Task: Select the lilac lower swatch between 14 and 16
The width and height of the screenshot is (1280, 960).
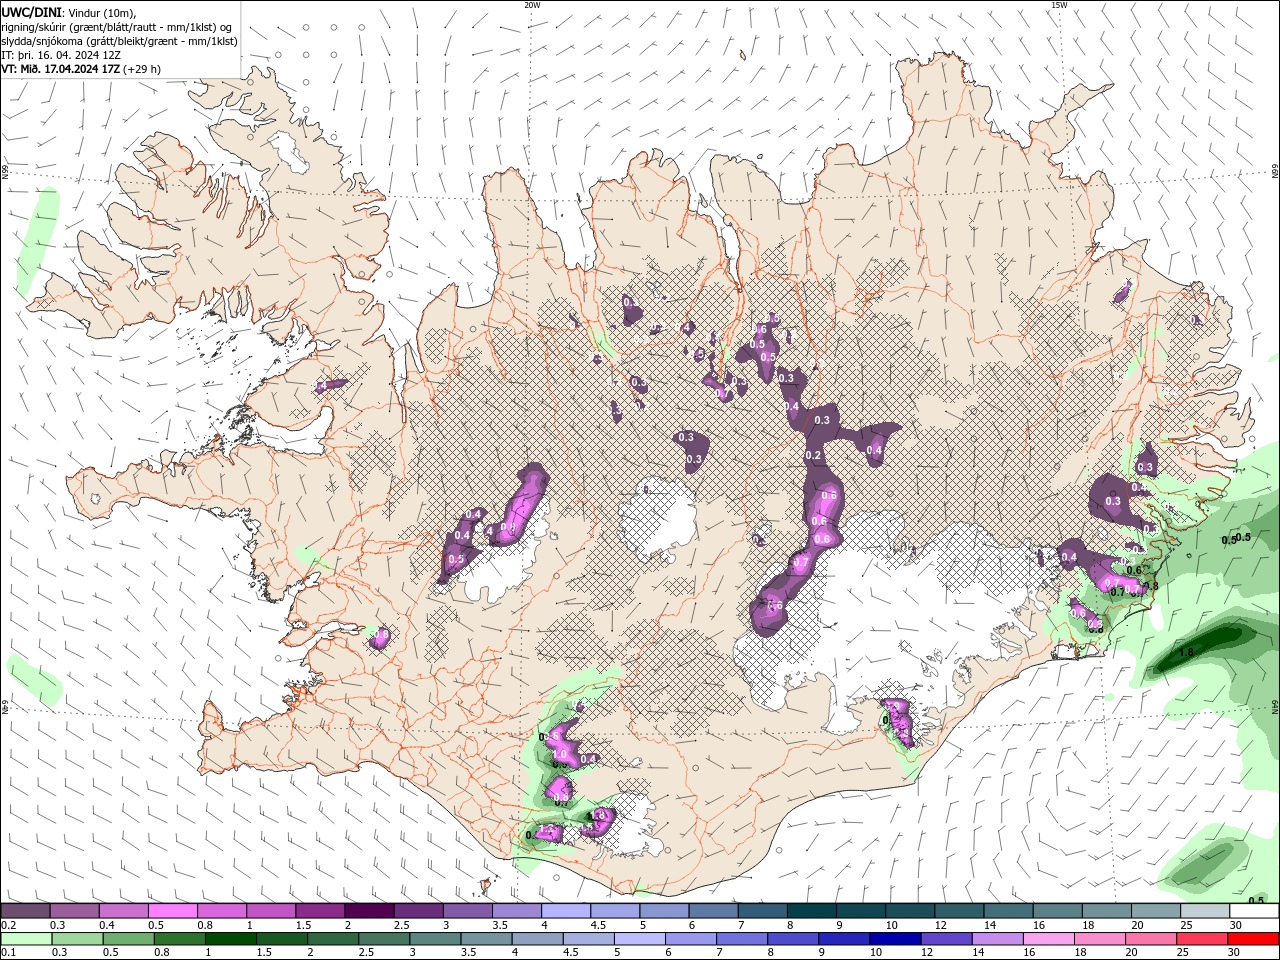Action: pos(998,939)
